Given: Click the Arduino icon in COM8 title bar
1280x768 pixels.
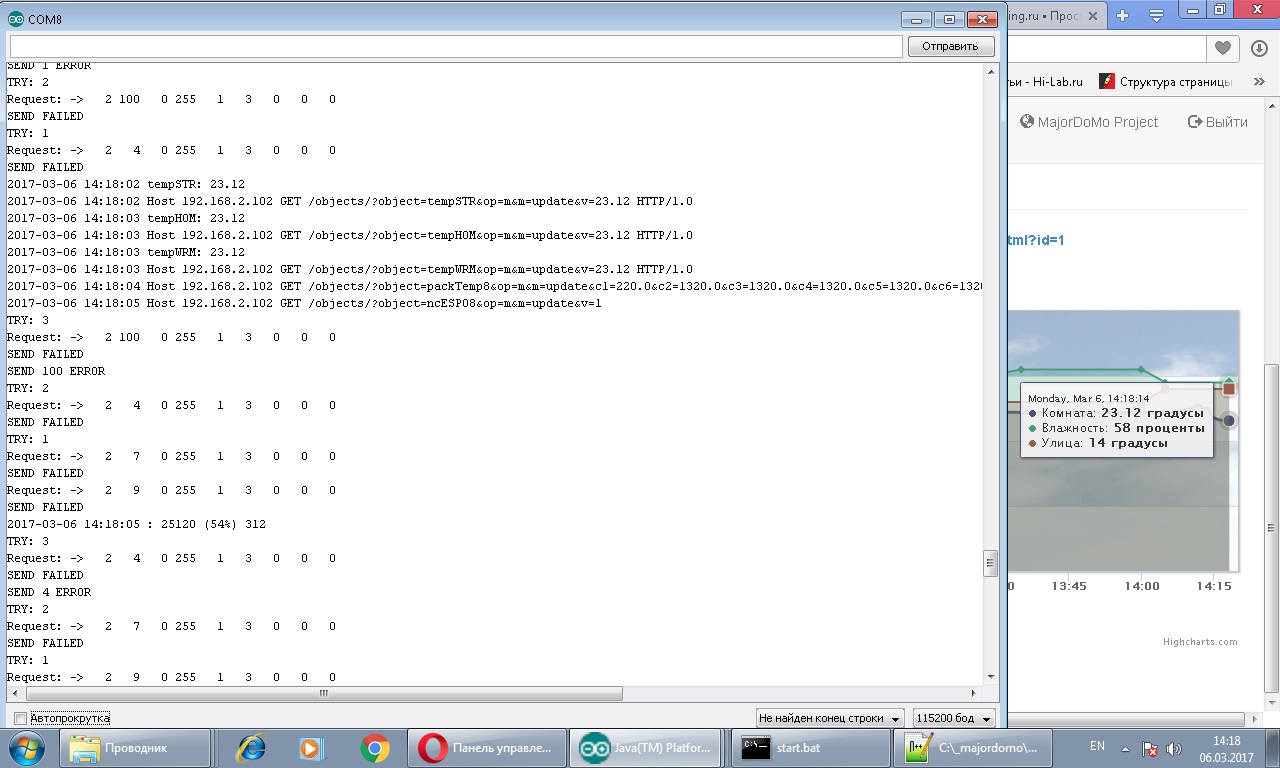Looking at the screenshot, I should 16,19.
